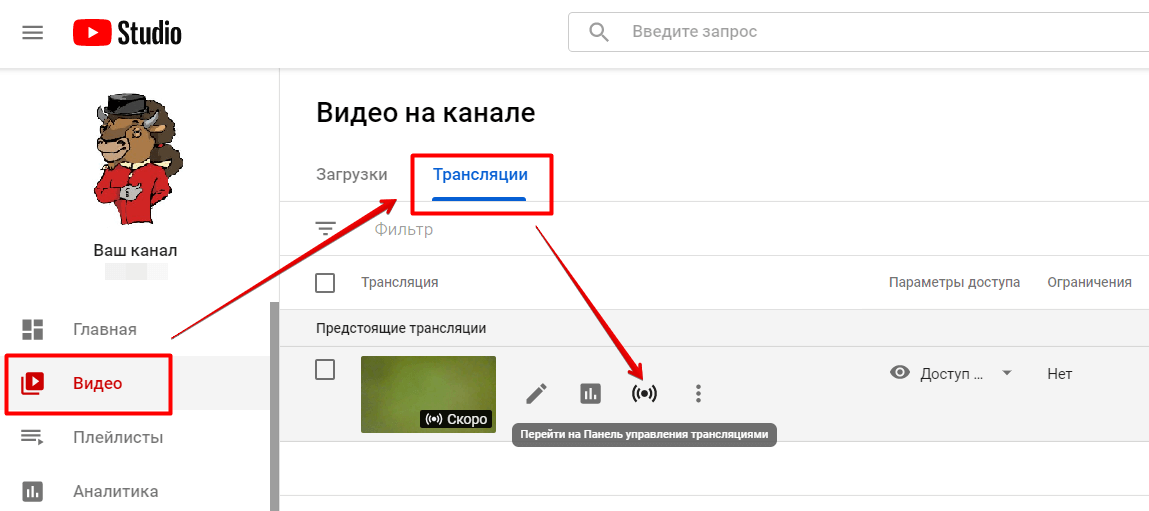
Task: Click the YouTube Studio logo
Action: point(127,33)
